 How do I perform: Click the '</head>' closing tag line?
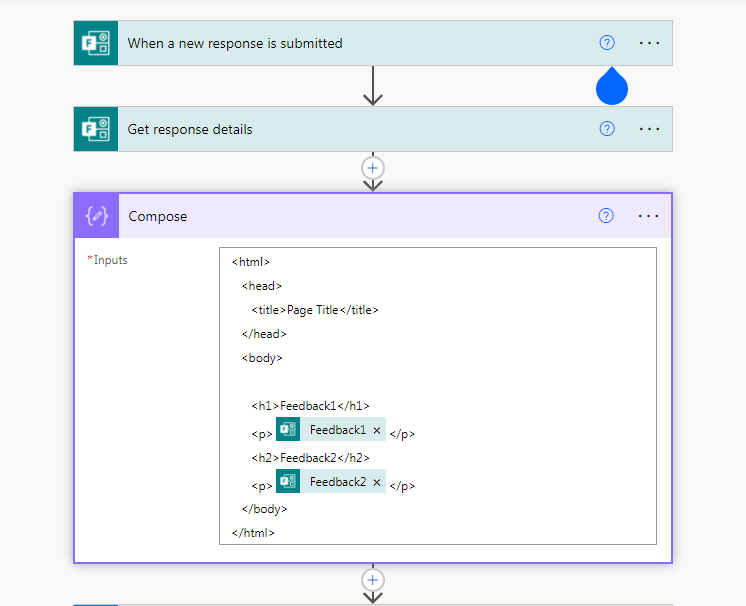pos(264,334)
